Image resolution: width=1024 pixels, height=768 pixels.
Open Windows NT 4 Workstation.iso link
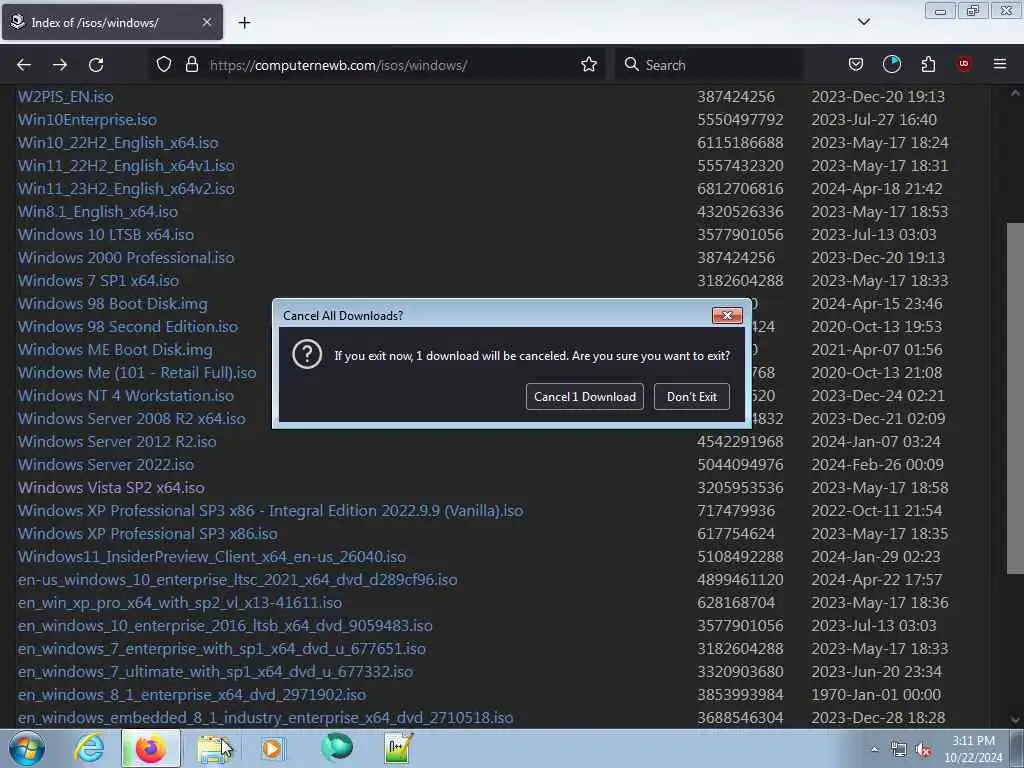click(x=125, y=396)
